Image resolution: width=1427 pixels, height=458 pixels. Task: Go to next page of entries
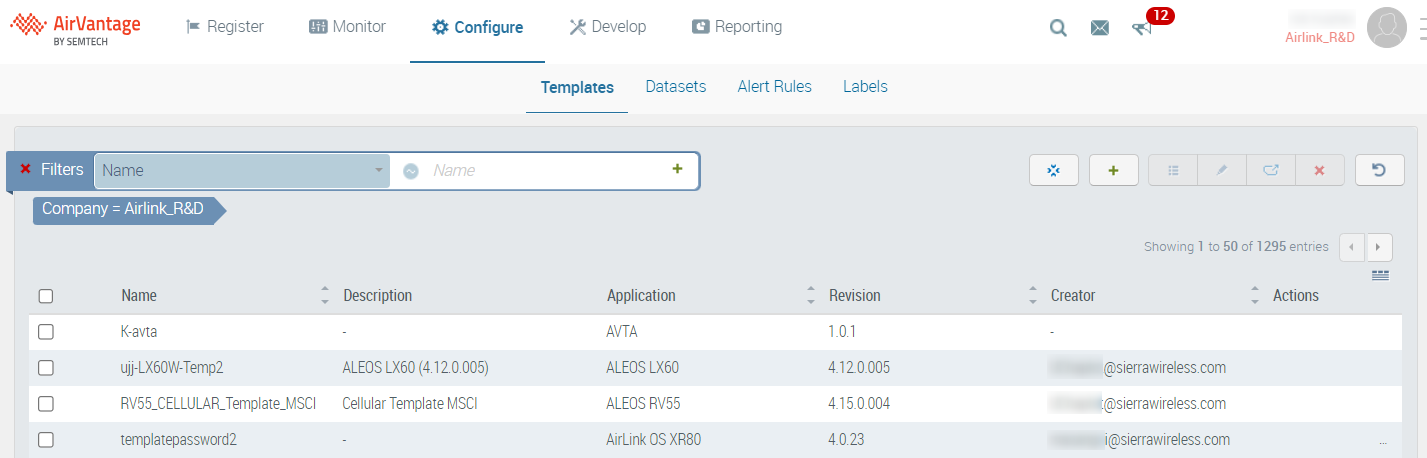coord(1380,247)
